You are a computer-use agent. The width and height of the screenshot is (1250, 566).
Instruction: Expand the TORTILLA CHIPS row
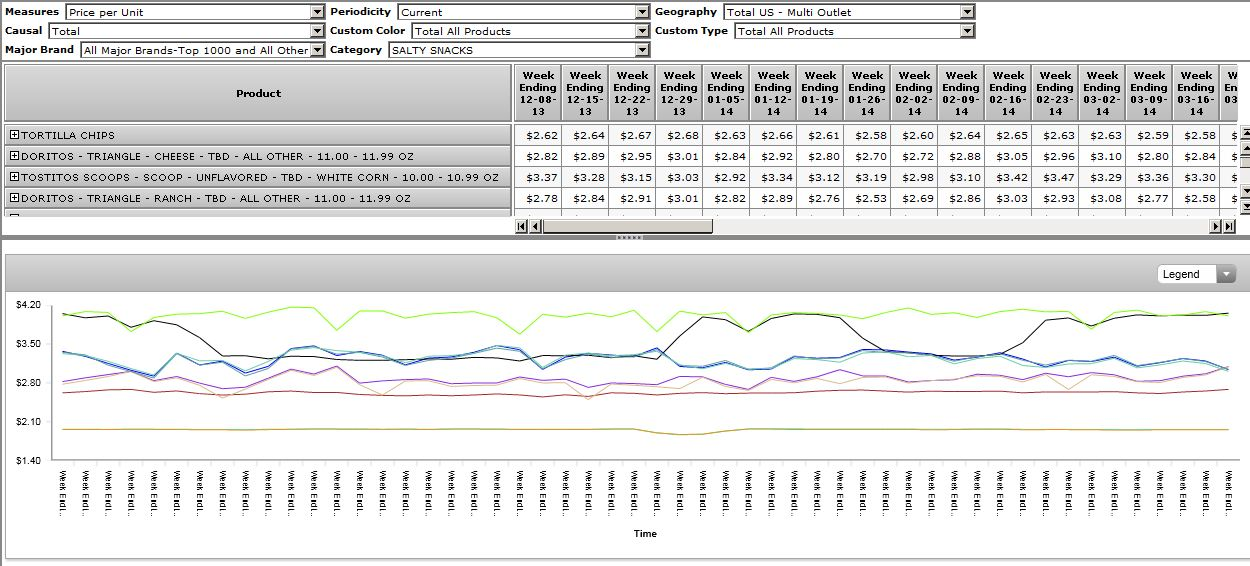tap(15, 135)
